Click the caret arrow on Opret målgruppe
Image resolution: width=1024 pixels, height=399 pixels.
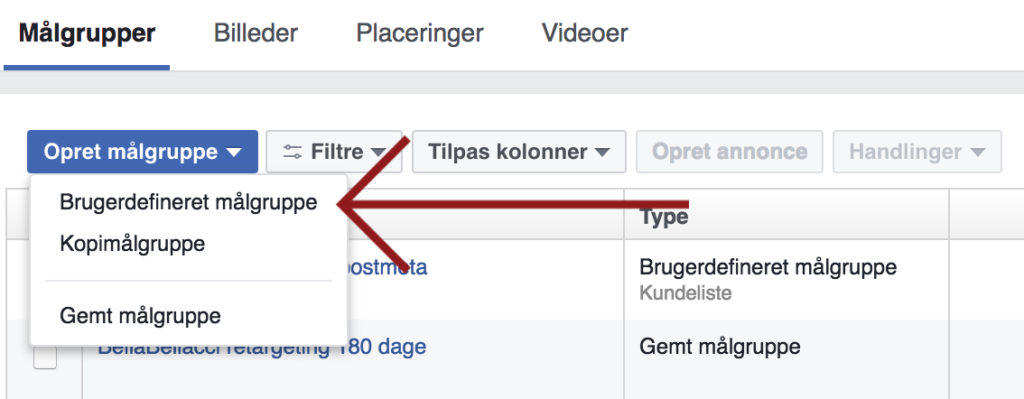(234, 152)
